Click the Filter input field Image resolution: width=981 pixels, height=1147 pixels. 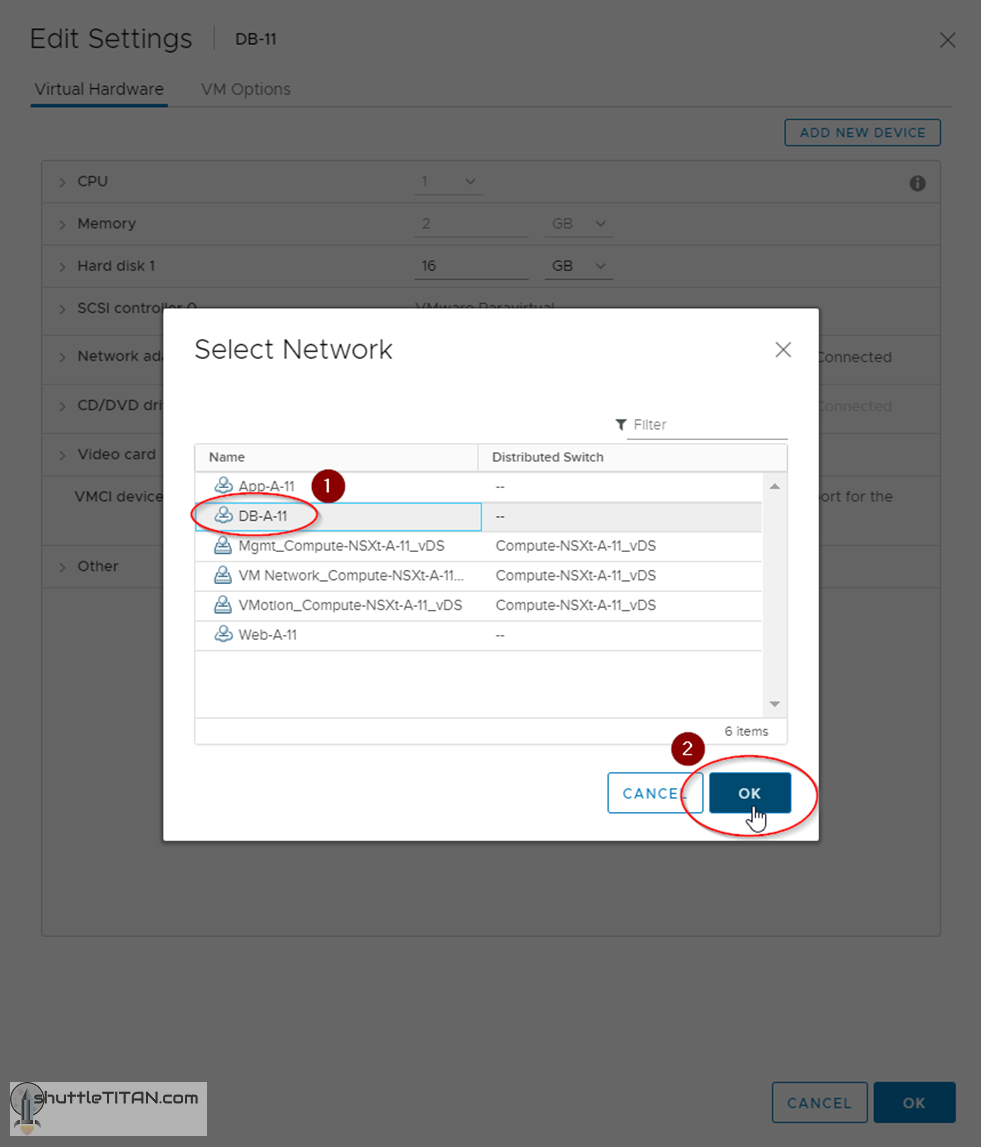(708, 425)
